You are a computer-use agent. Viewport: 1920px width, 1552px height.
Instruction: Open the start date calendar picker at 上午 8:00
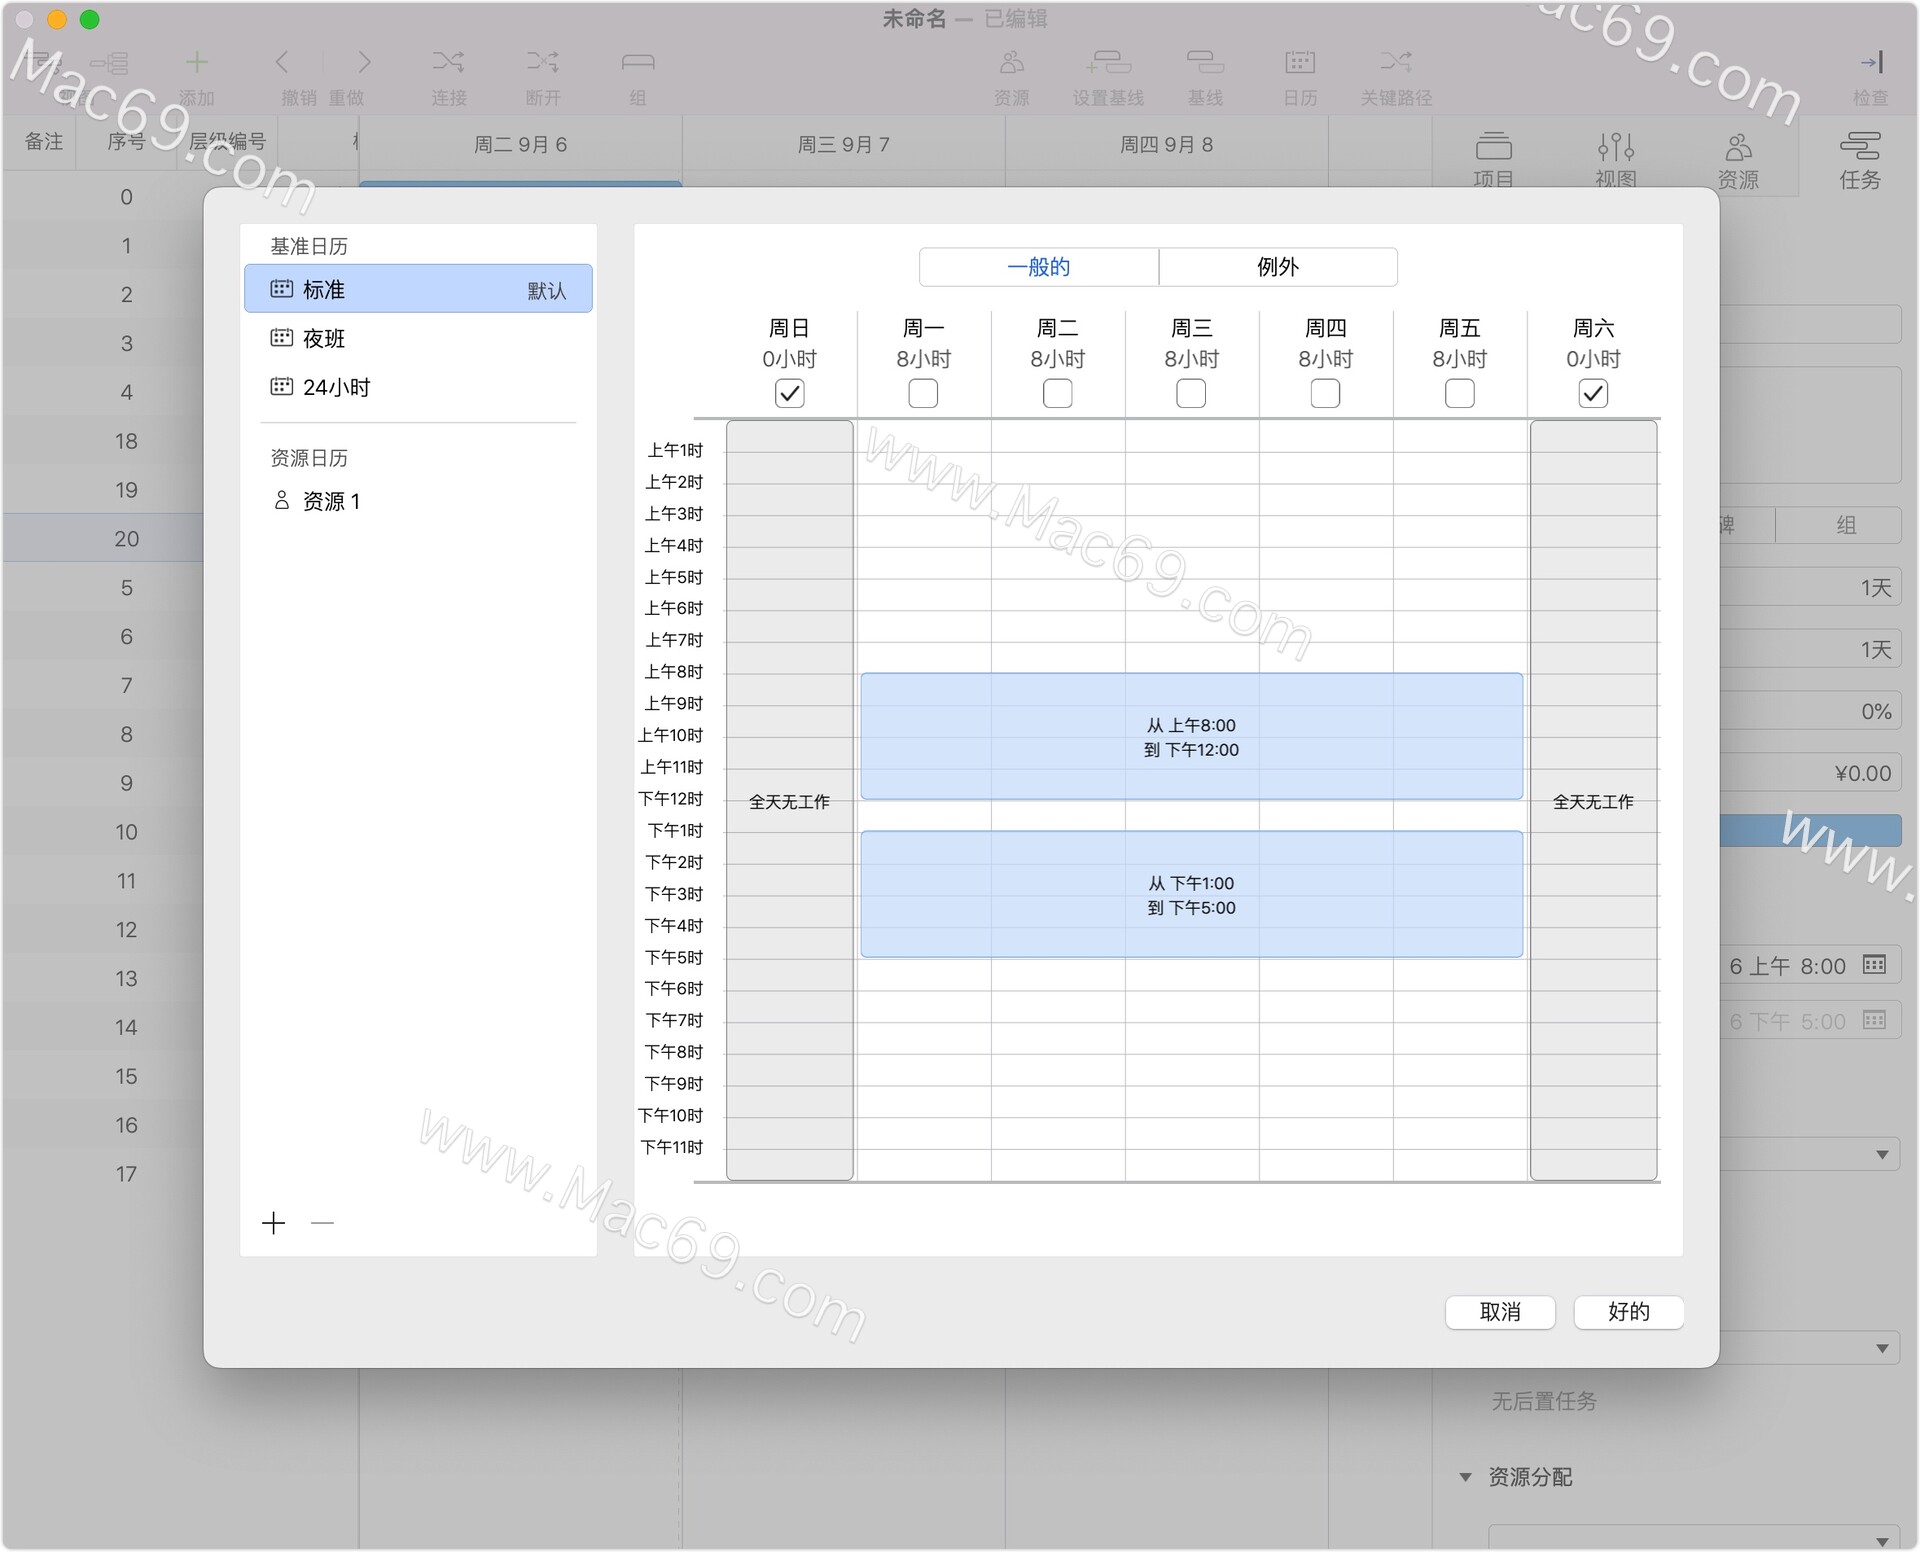pos(1874,965)
